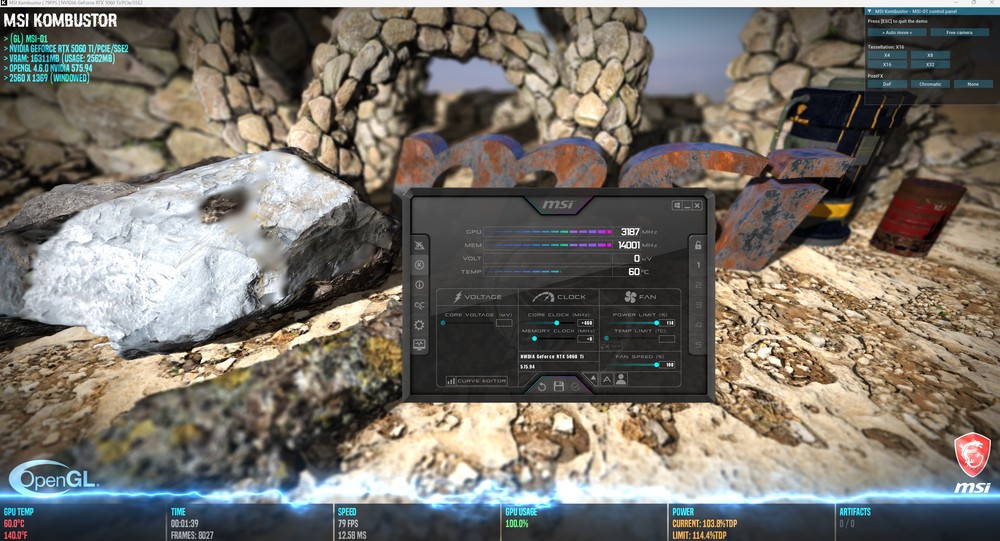Screen dimensions: 1000x541
Task: Click the Fan Speed value field 100
Action: click(667, 365)
